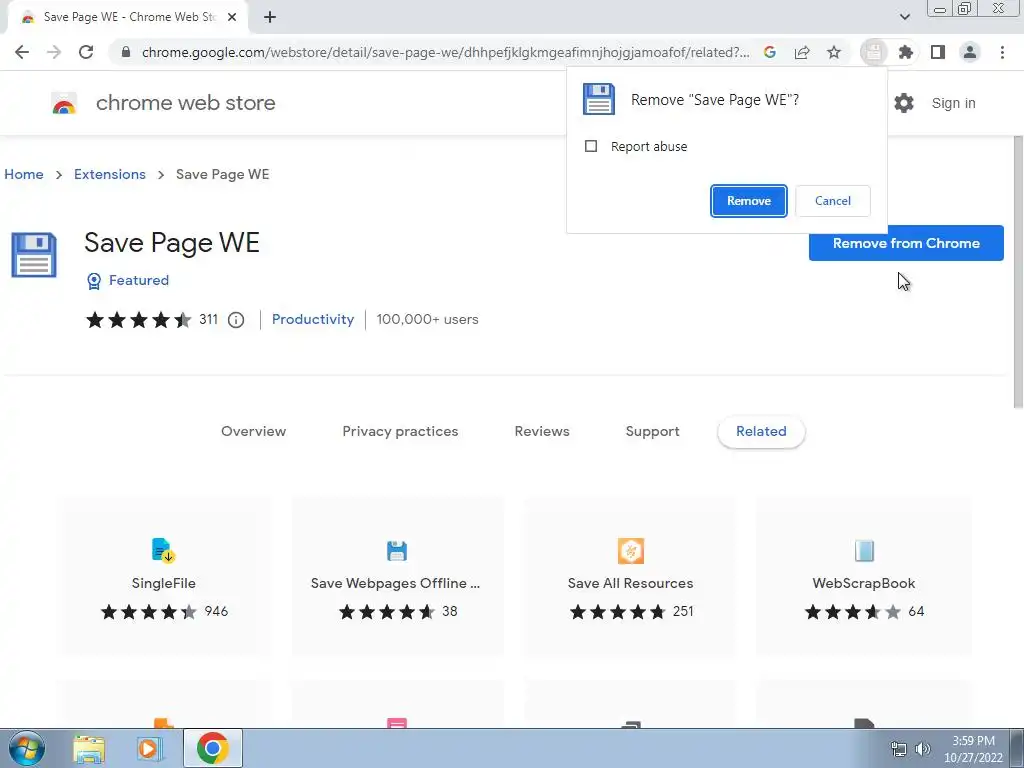Check the Report abuse checkbox
The height and width of the screenshot is (768, 1024).
coord(591,146)
